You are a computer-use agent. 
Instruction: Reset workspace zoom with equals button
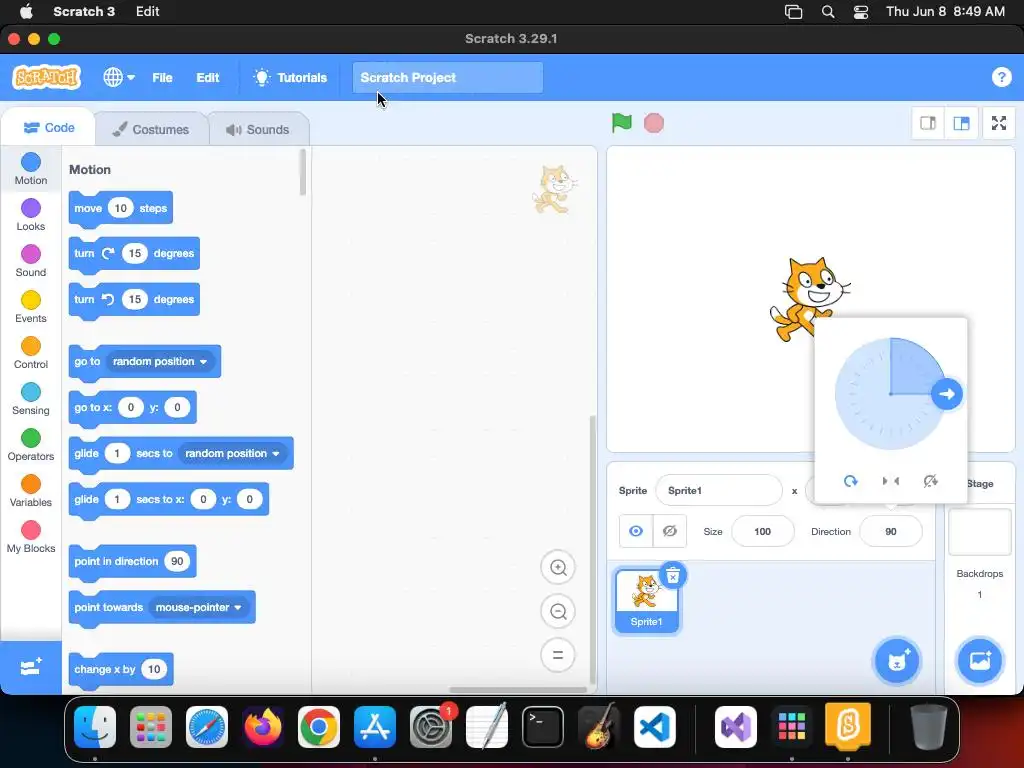(558, 655)
